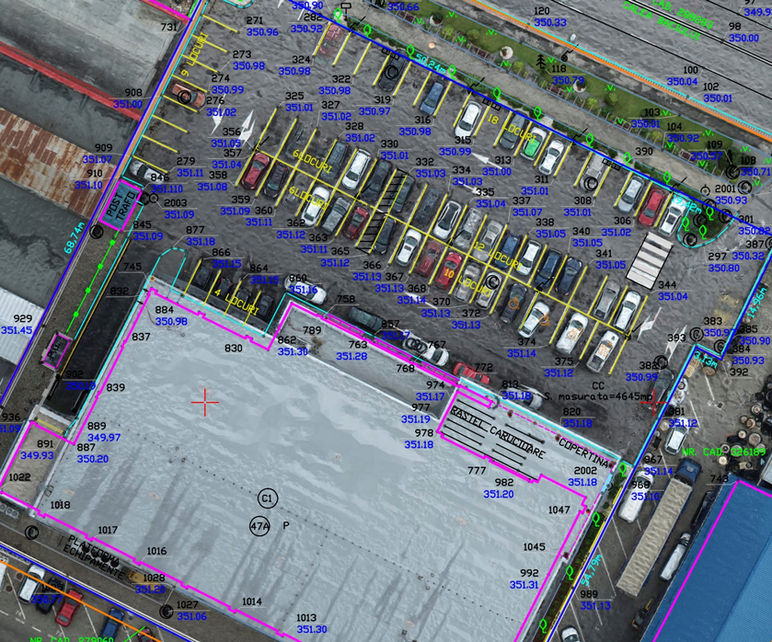Click the COPERTINA annotation
Viewport: 772px width, 642px height.
point(584,453)
